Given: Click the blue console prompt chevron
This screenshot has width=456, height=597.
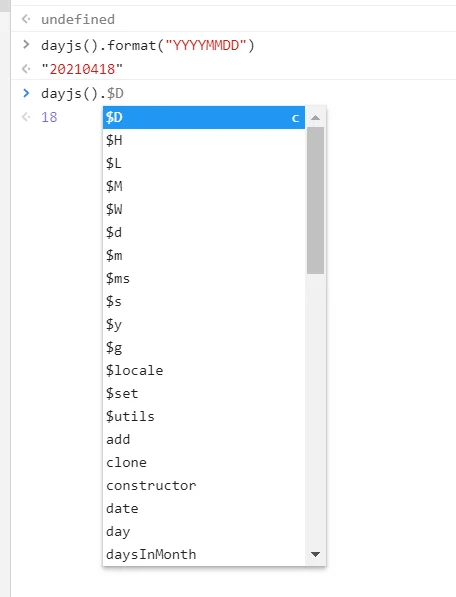Looking at the screenshot, I should pyautogui.click(x=26, y=93).
